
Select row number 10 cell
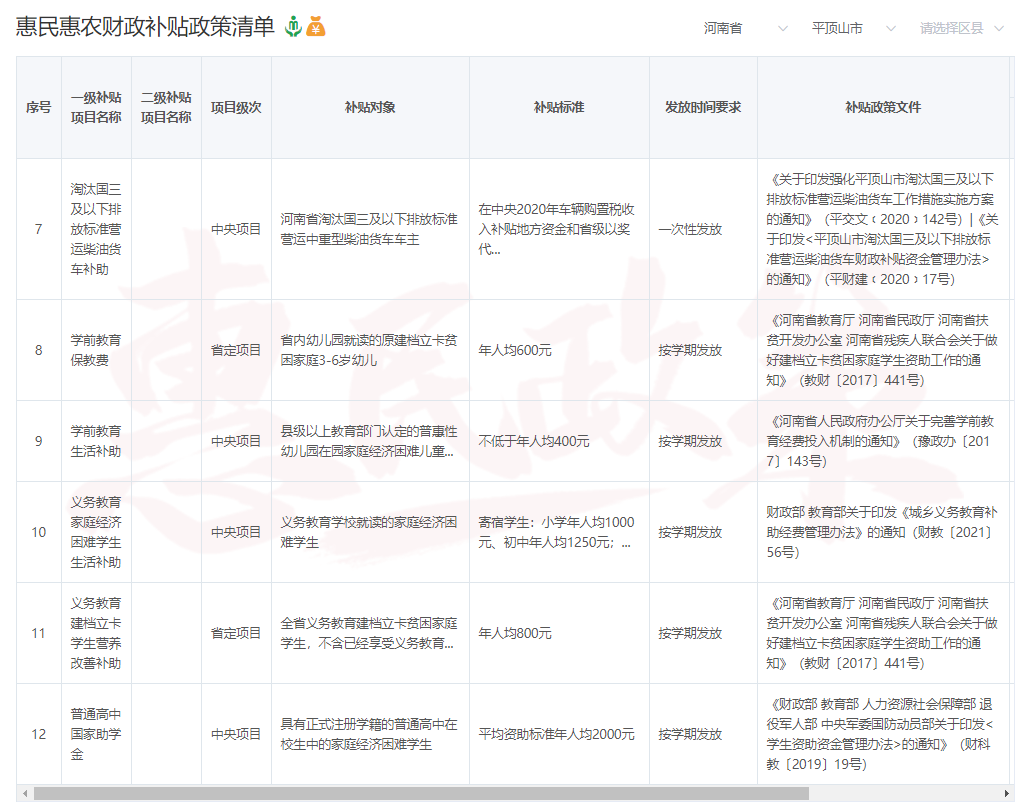coord(39,532)
